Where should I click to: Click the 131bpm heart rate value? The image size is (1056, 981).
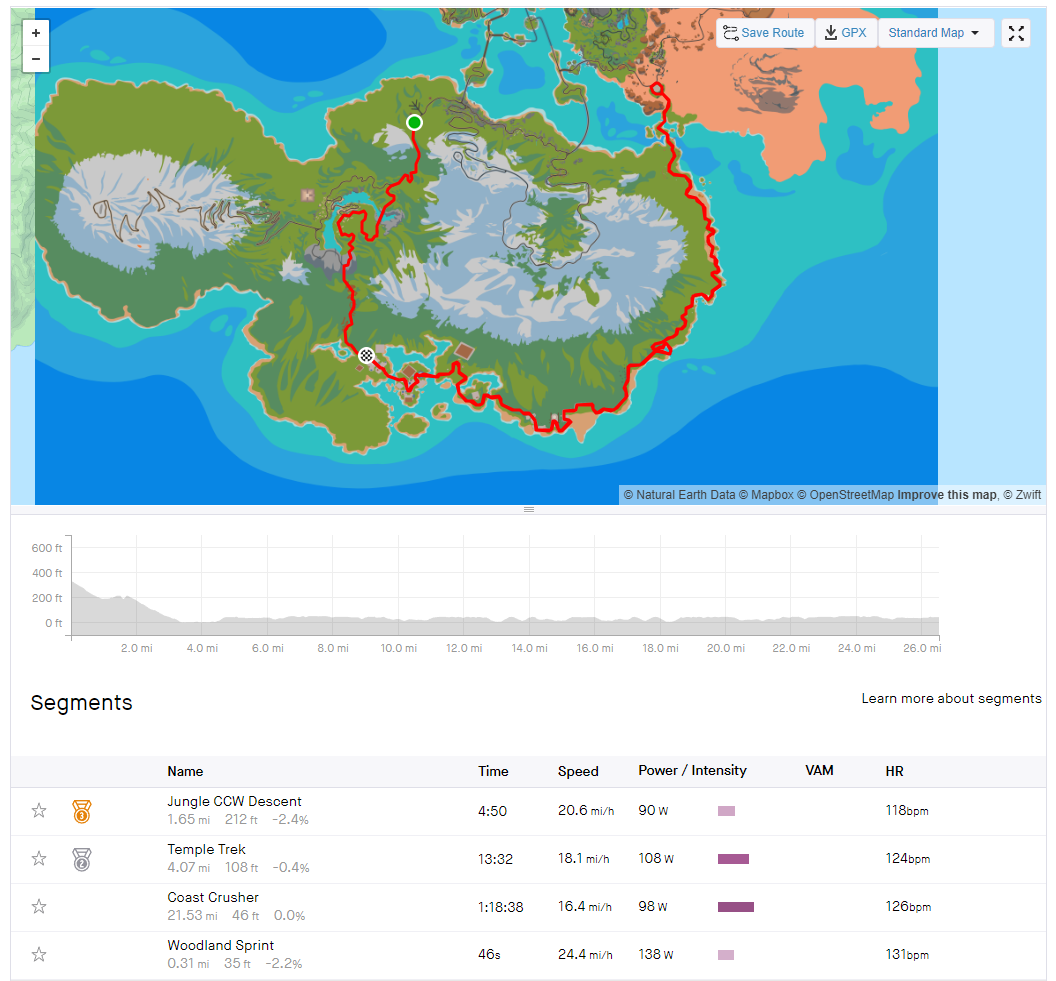(906, 955)
